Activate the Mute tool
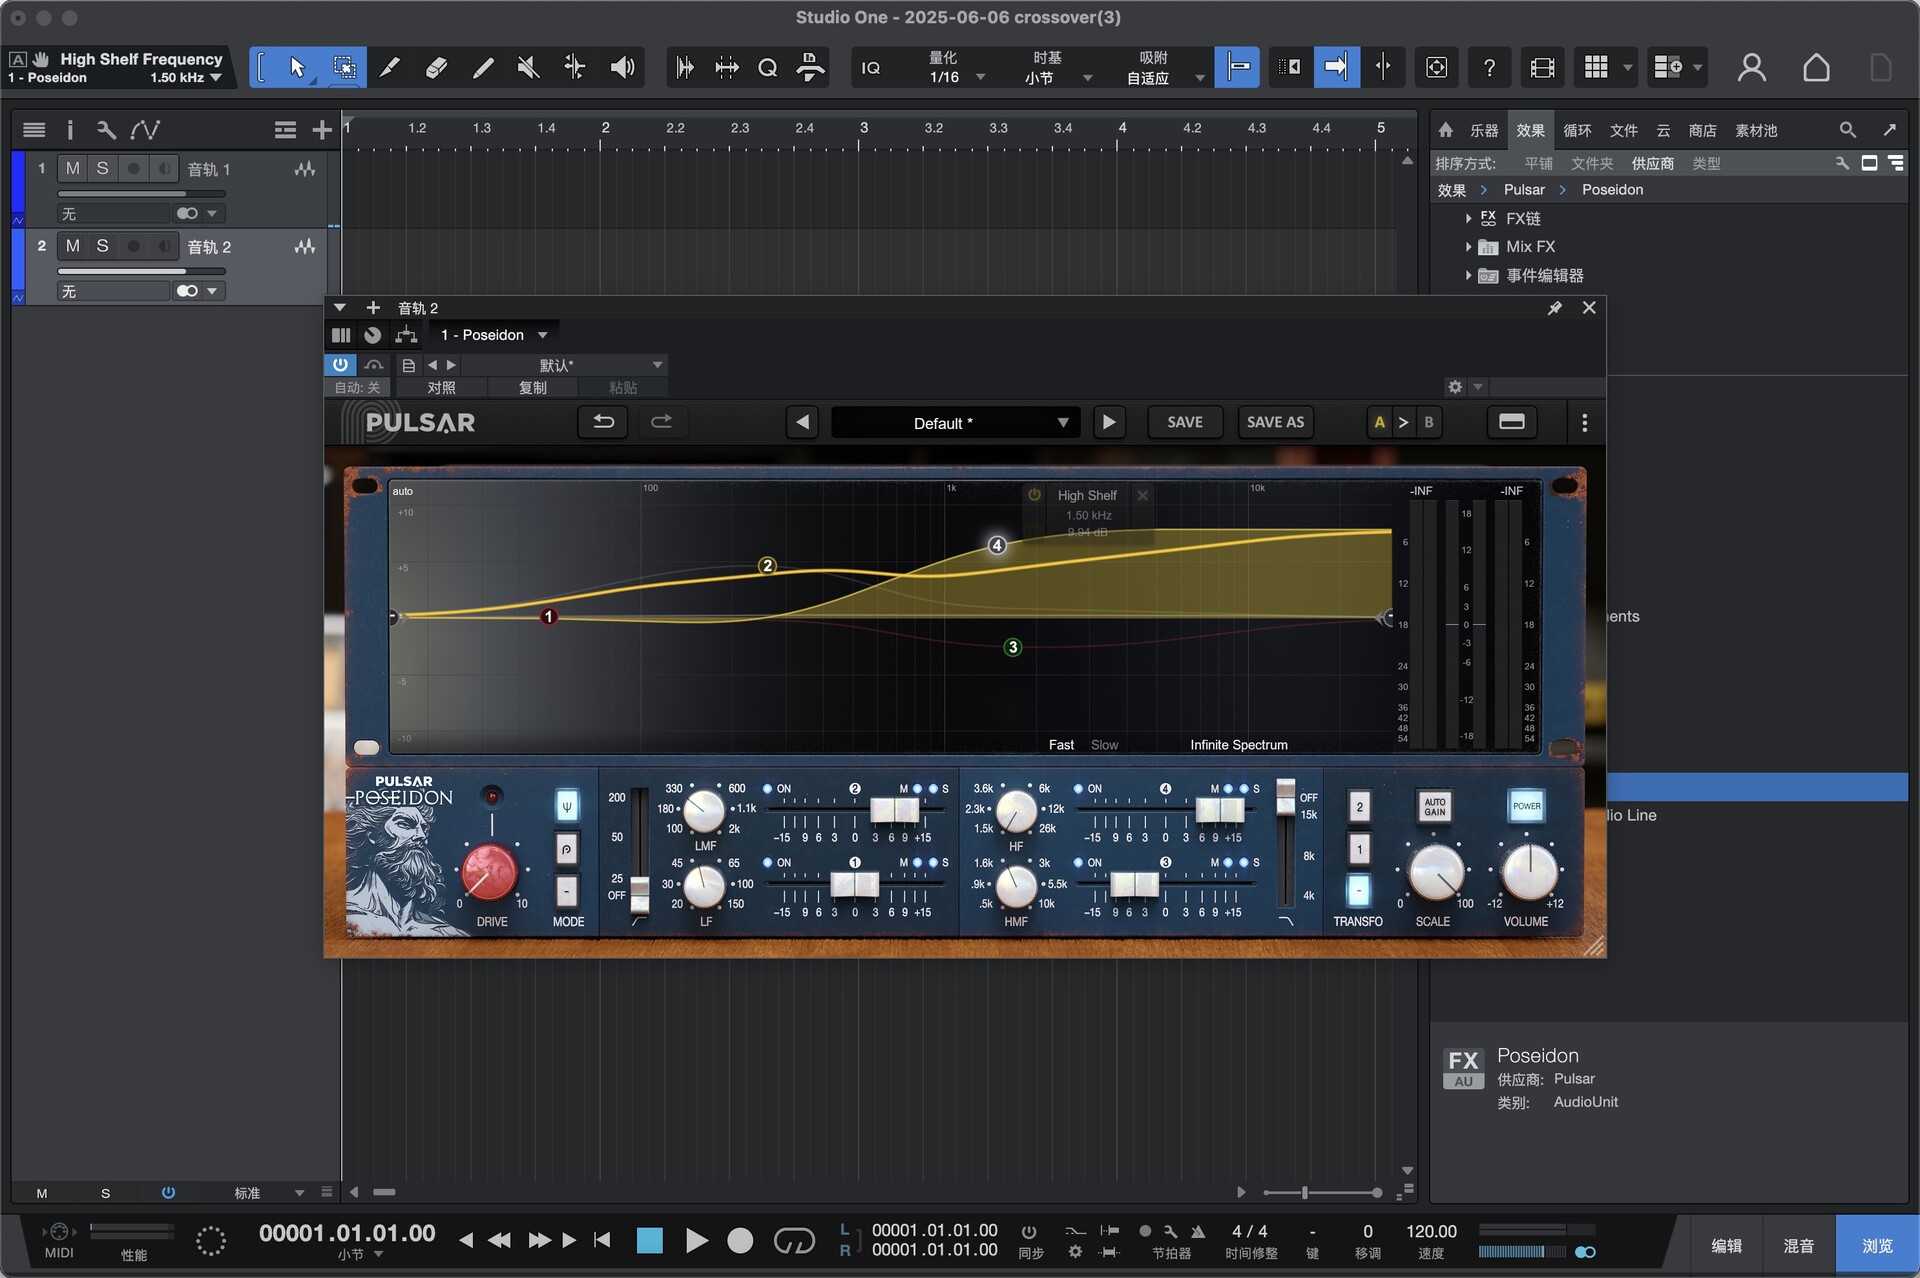Viewport: 1920px width, 1278px height. click(x=529, y=67)
